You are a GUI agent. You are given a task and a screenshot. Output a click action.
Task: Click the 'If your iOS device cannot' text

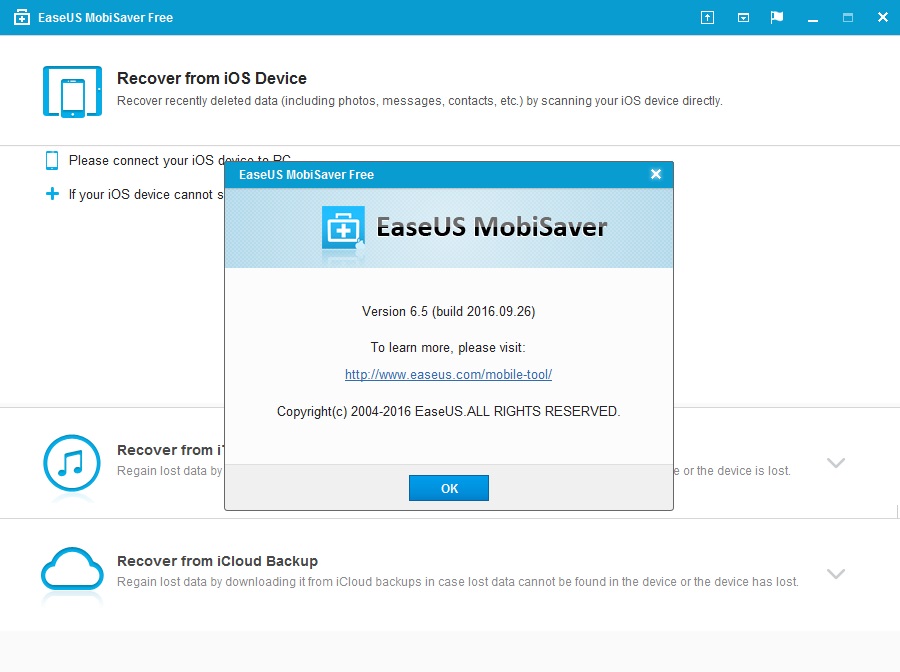pos(146,195)
